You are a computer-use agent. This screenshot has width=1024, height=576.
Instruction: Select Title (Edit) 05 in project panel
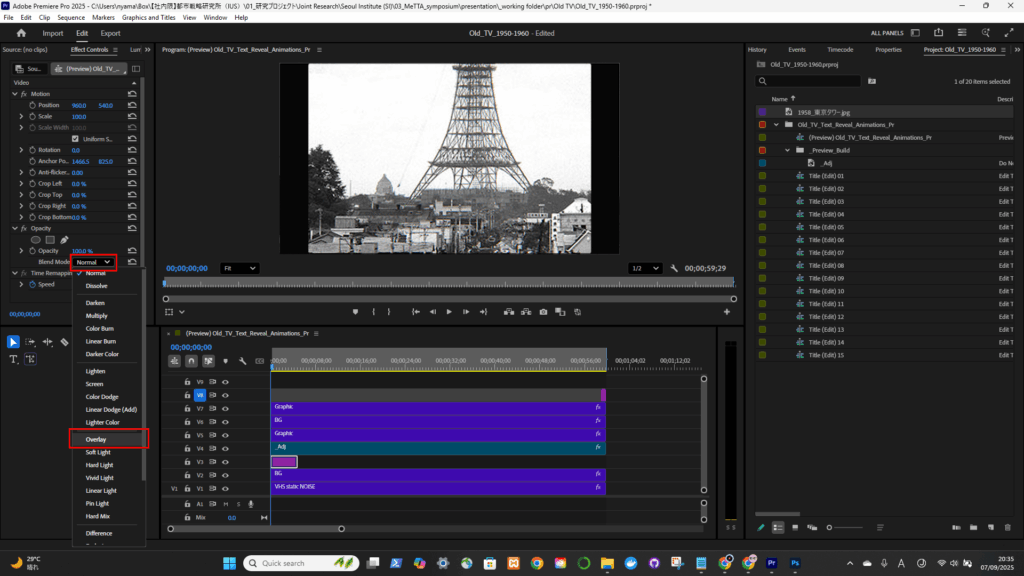tap(826, 227)
